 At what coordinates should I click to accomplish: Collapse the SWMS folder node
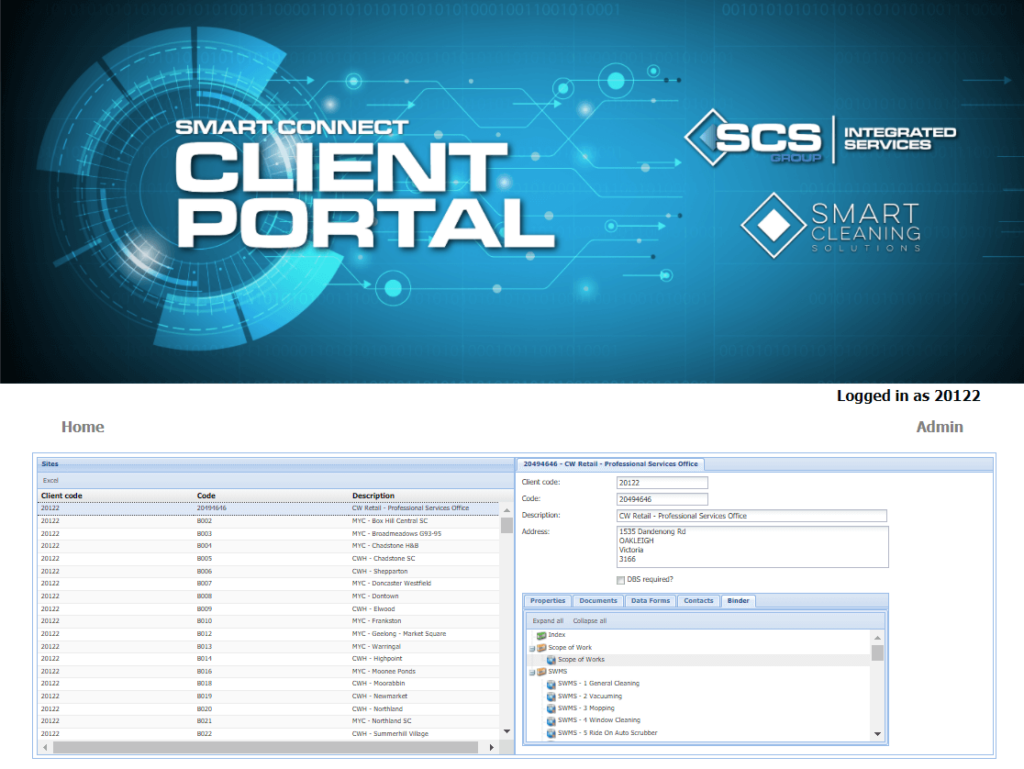point(532,672)
